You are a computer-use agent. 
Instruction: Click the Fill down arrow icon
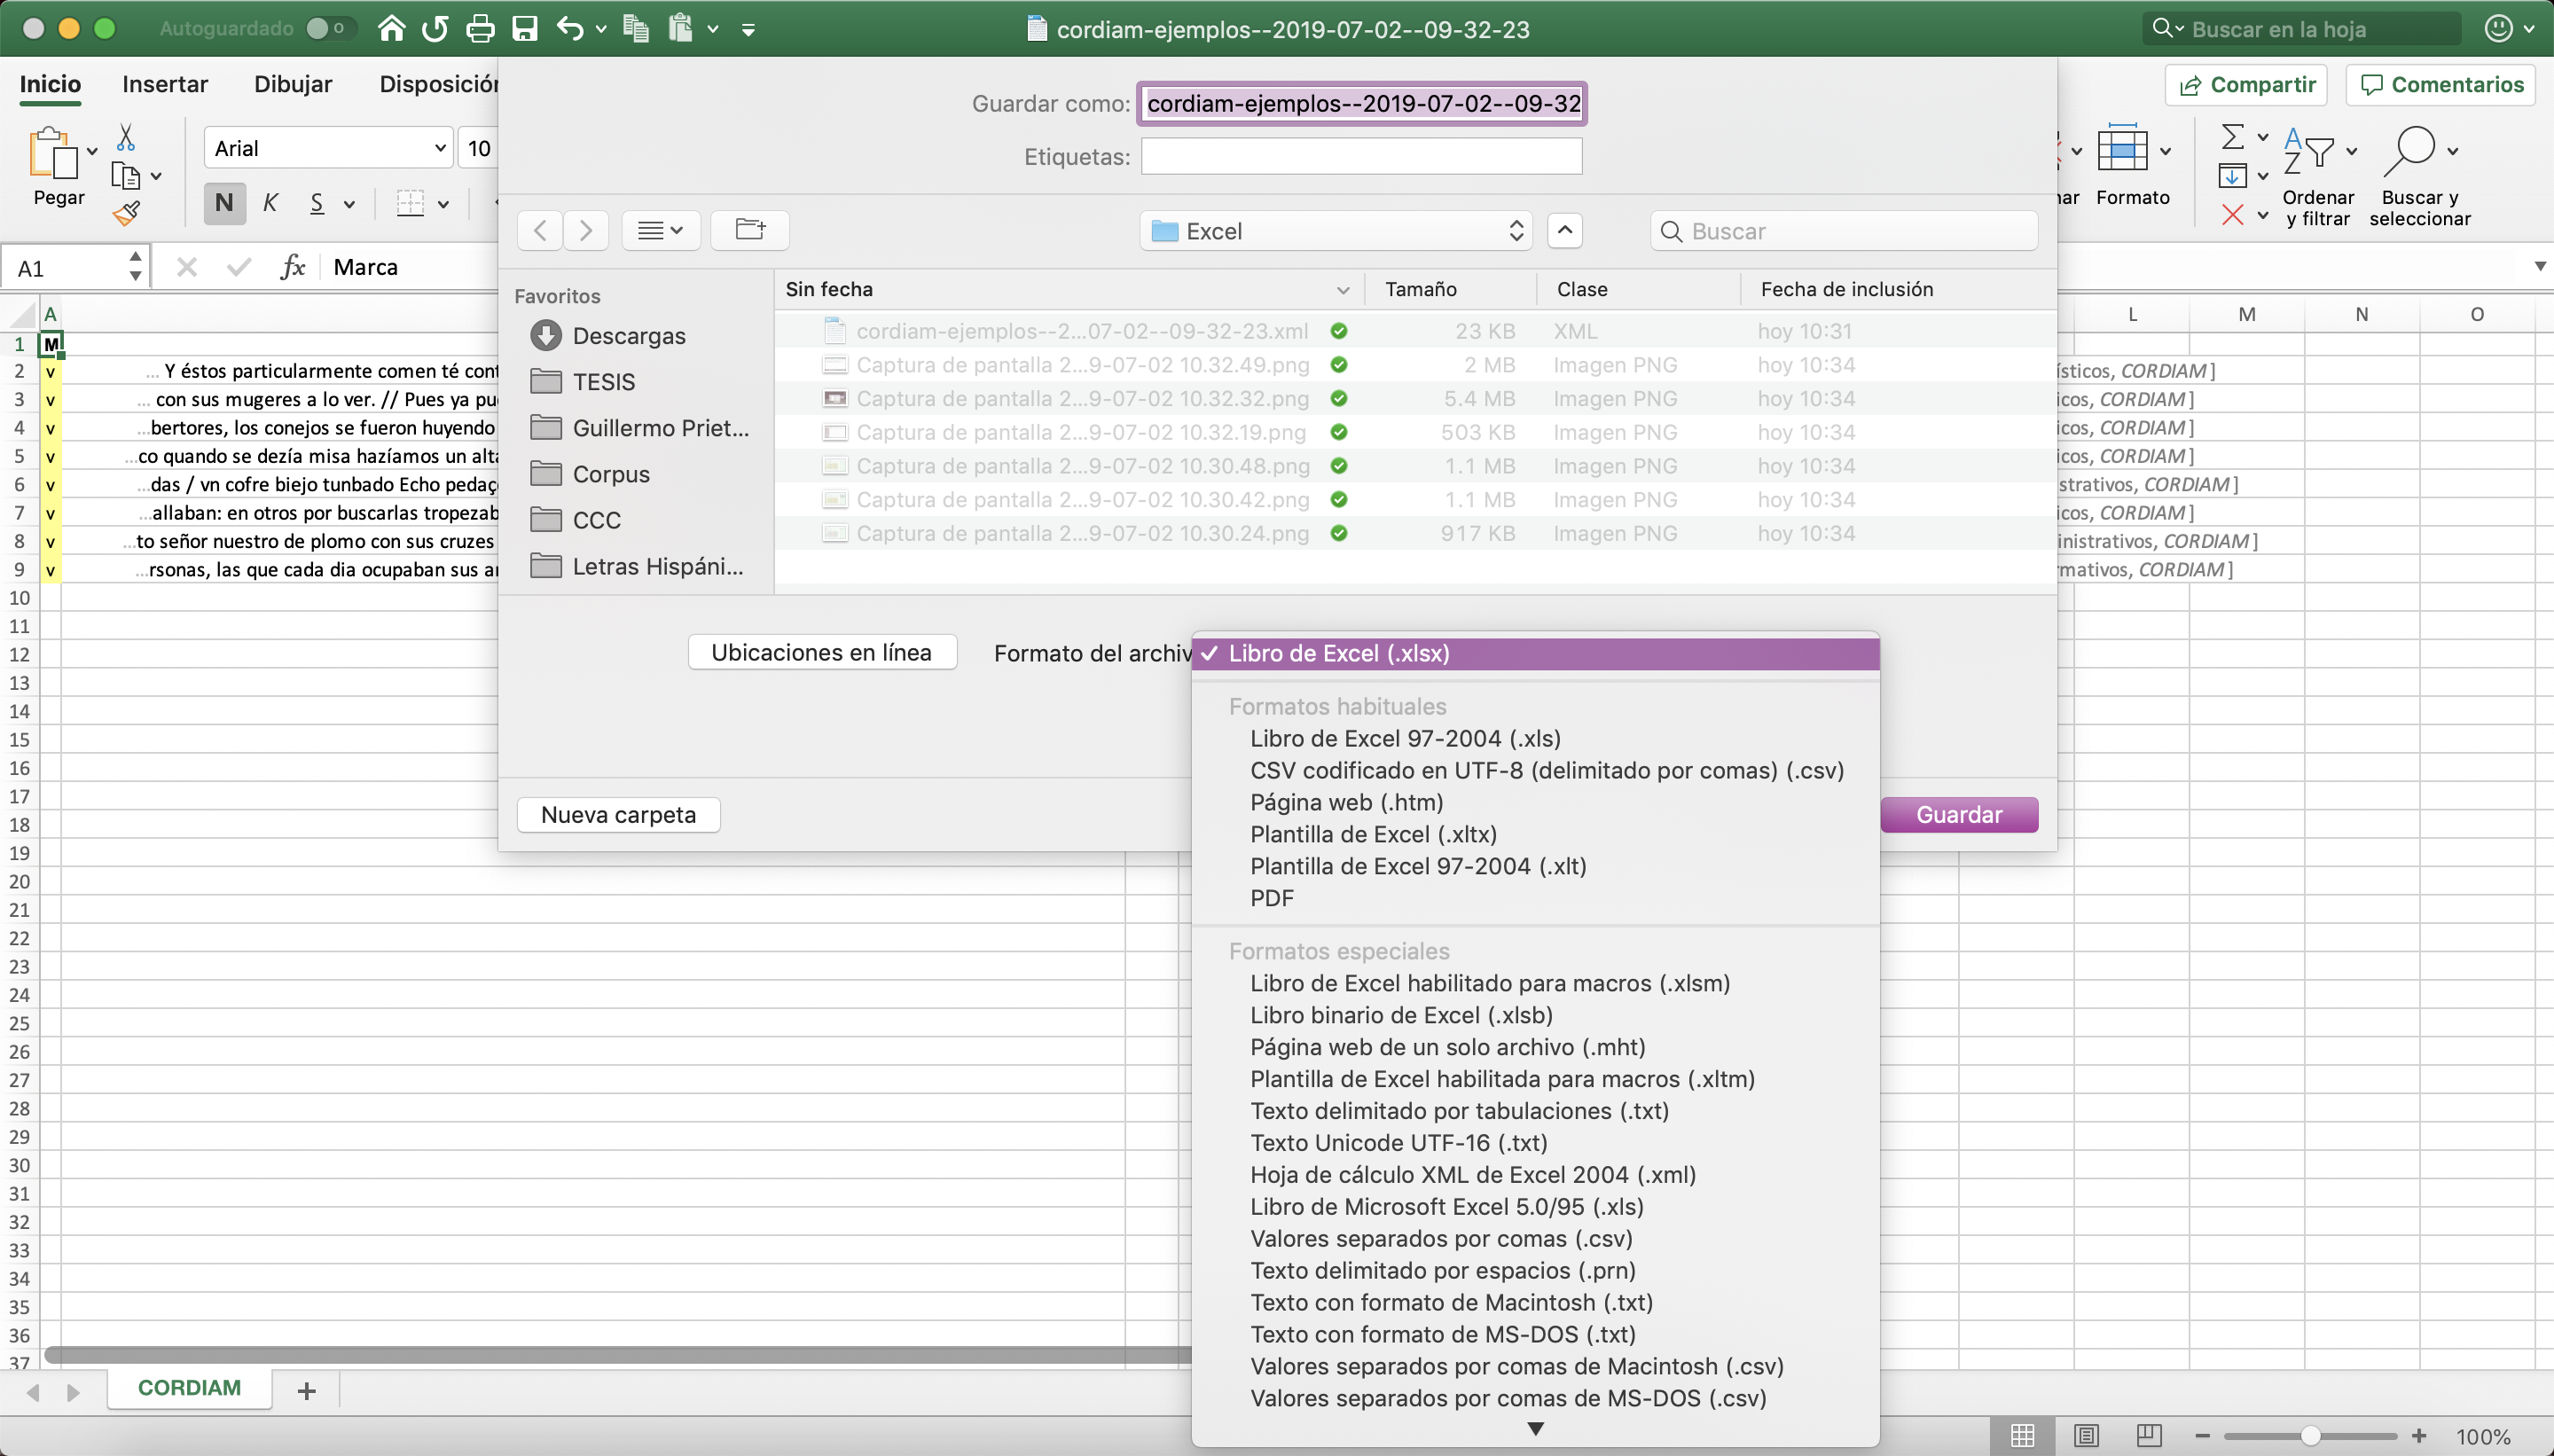pyautogui.click(x=2232, y=175)
